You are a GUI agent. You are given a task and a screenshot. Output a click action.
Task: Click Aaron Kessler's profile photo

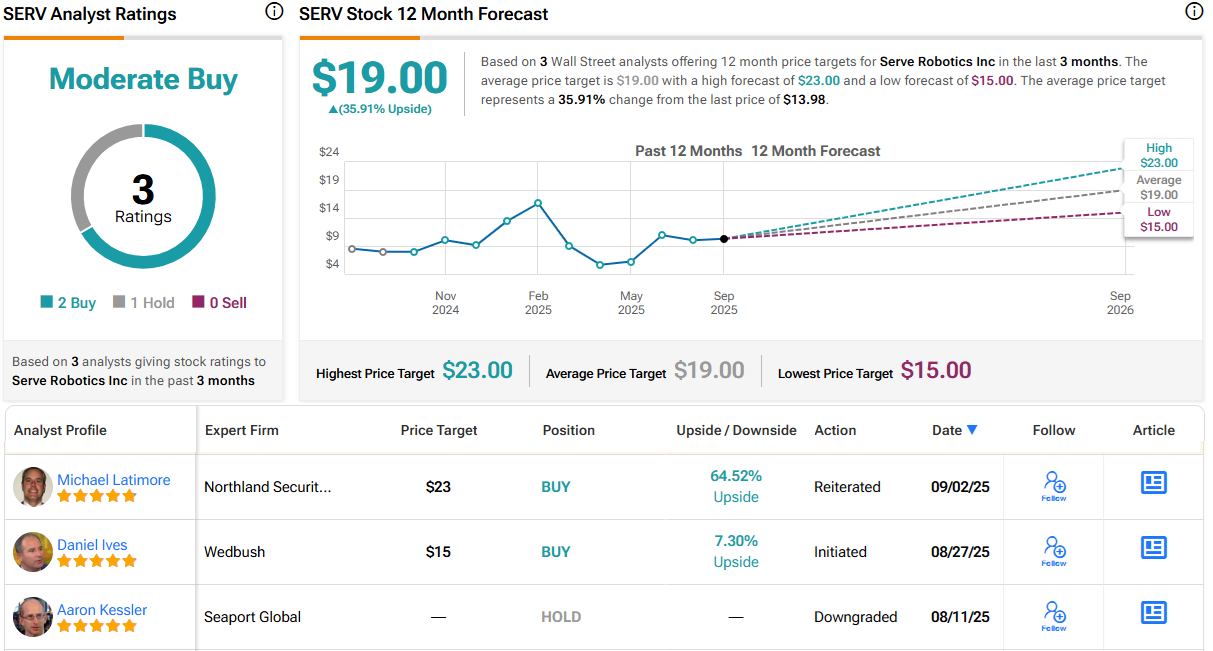(x=33, y=617)
